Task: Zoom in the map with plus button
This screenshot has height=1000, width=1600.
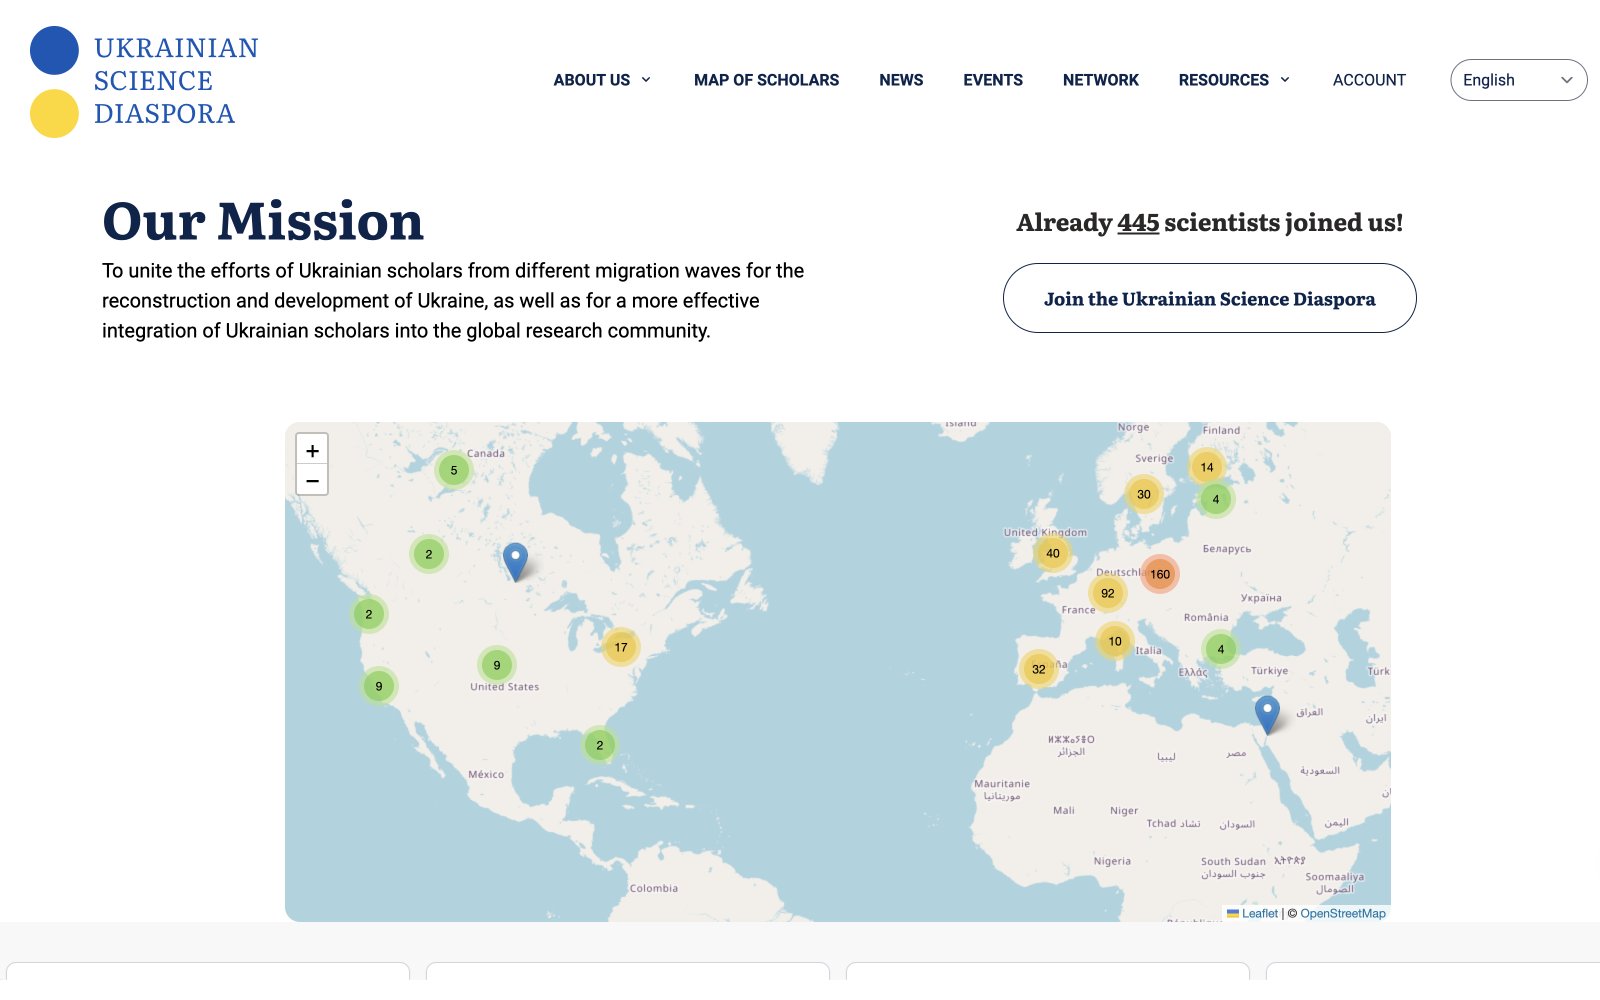Action: (312, 450)
